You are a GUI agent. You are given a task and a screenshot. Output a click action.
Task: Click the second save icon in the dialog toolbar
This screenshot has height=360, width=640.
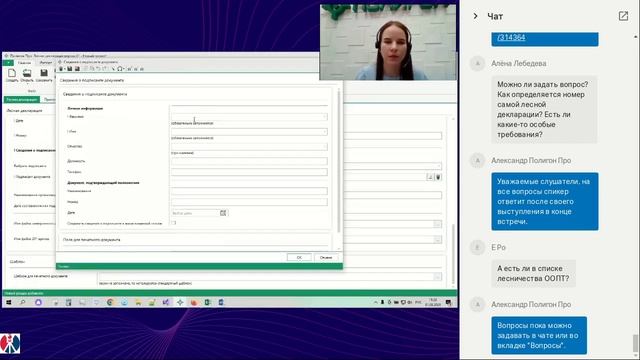(77, 69)
